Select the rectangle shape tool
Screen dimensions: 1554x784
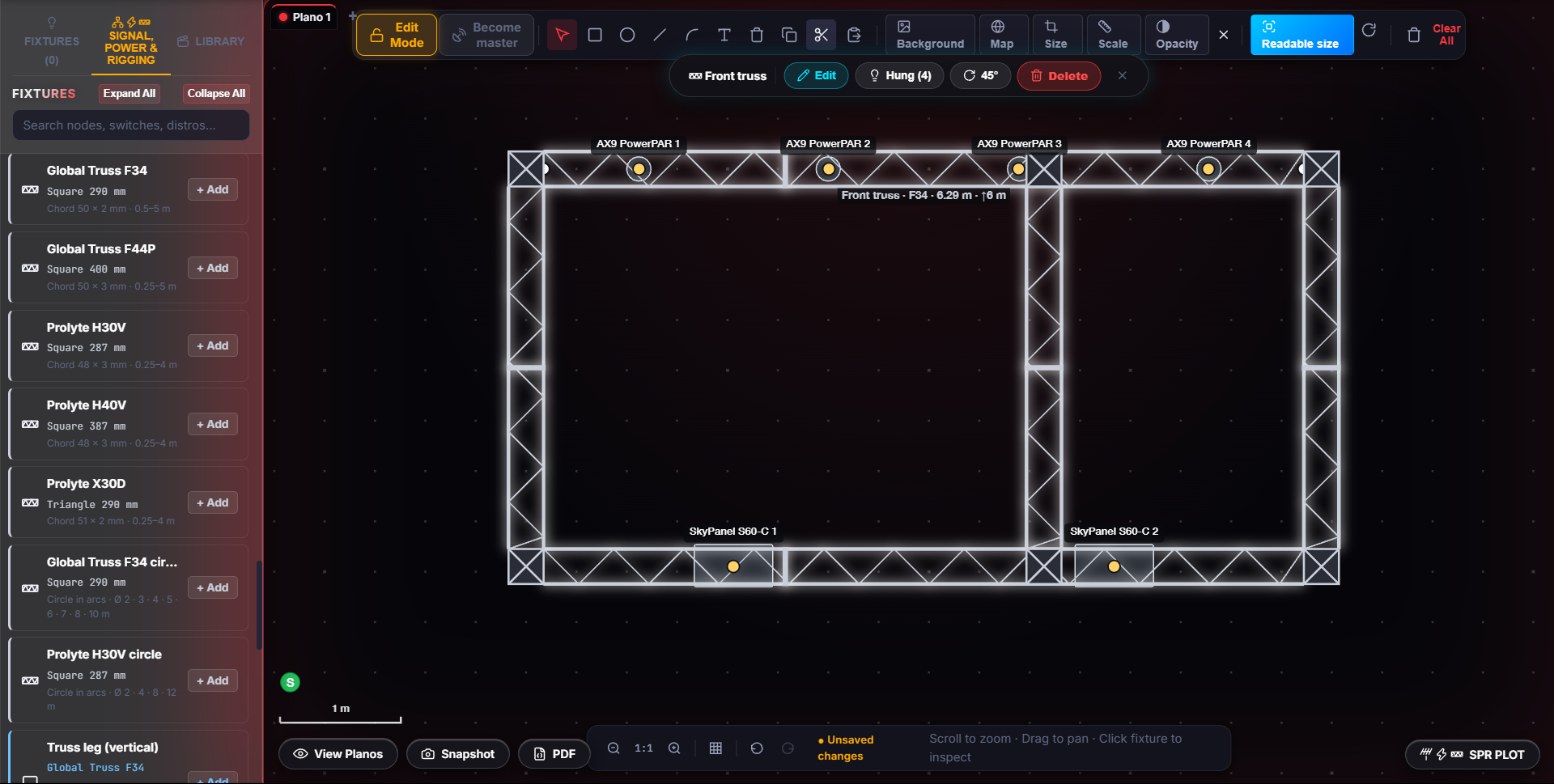click(595, 35)
